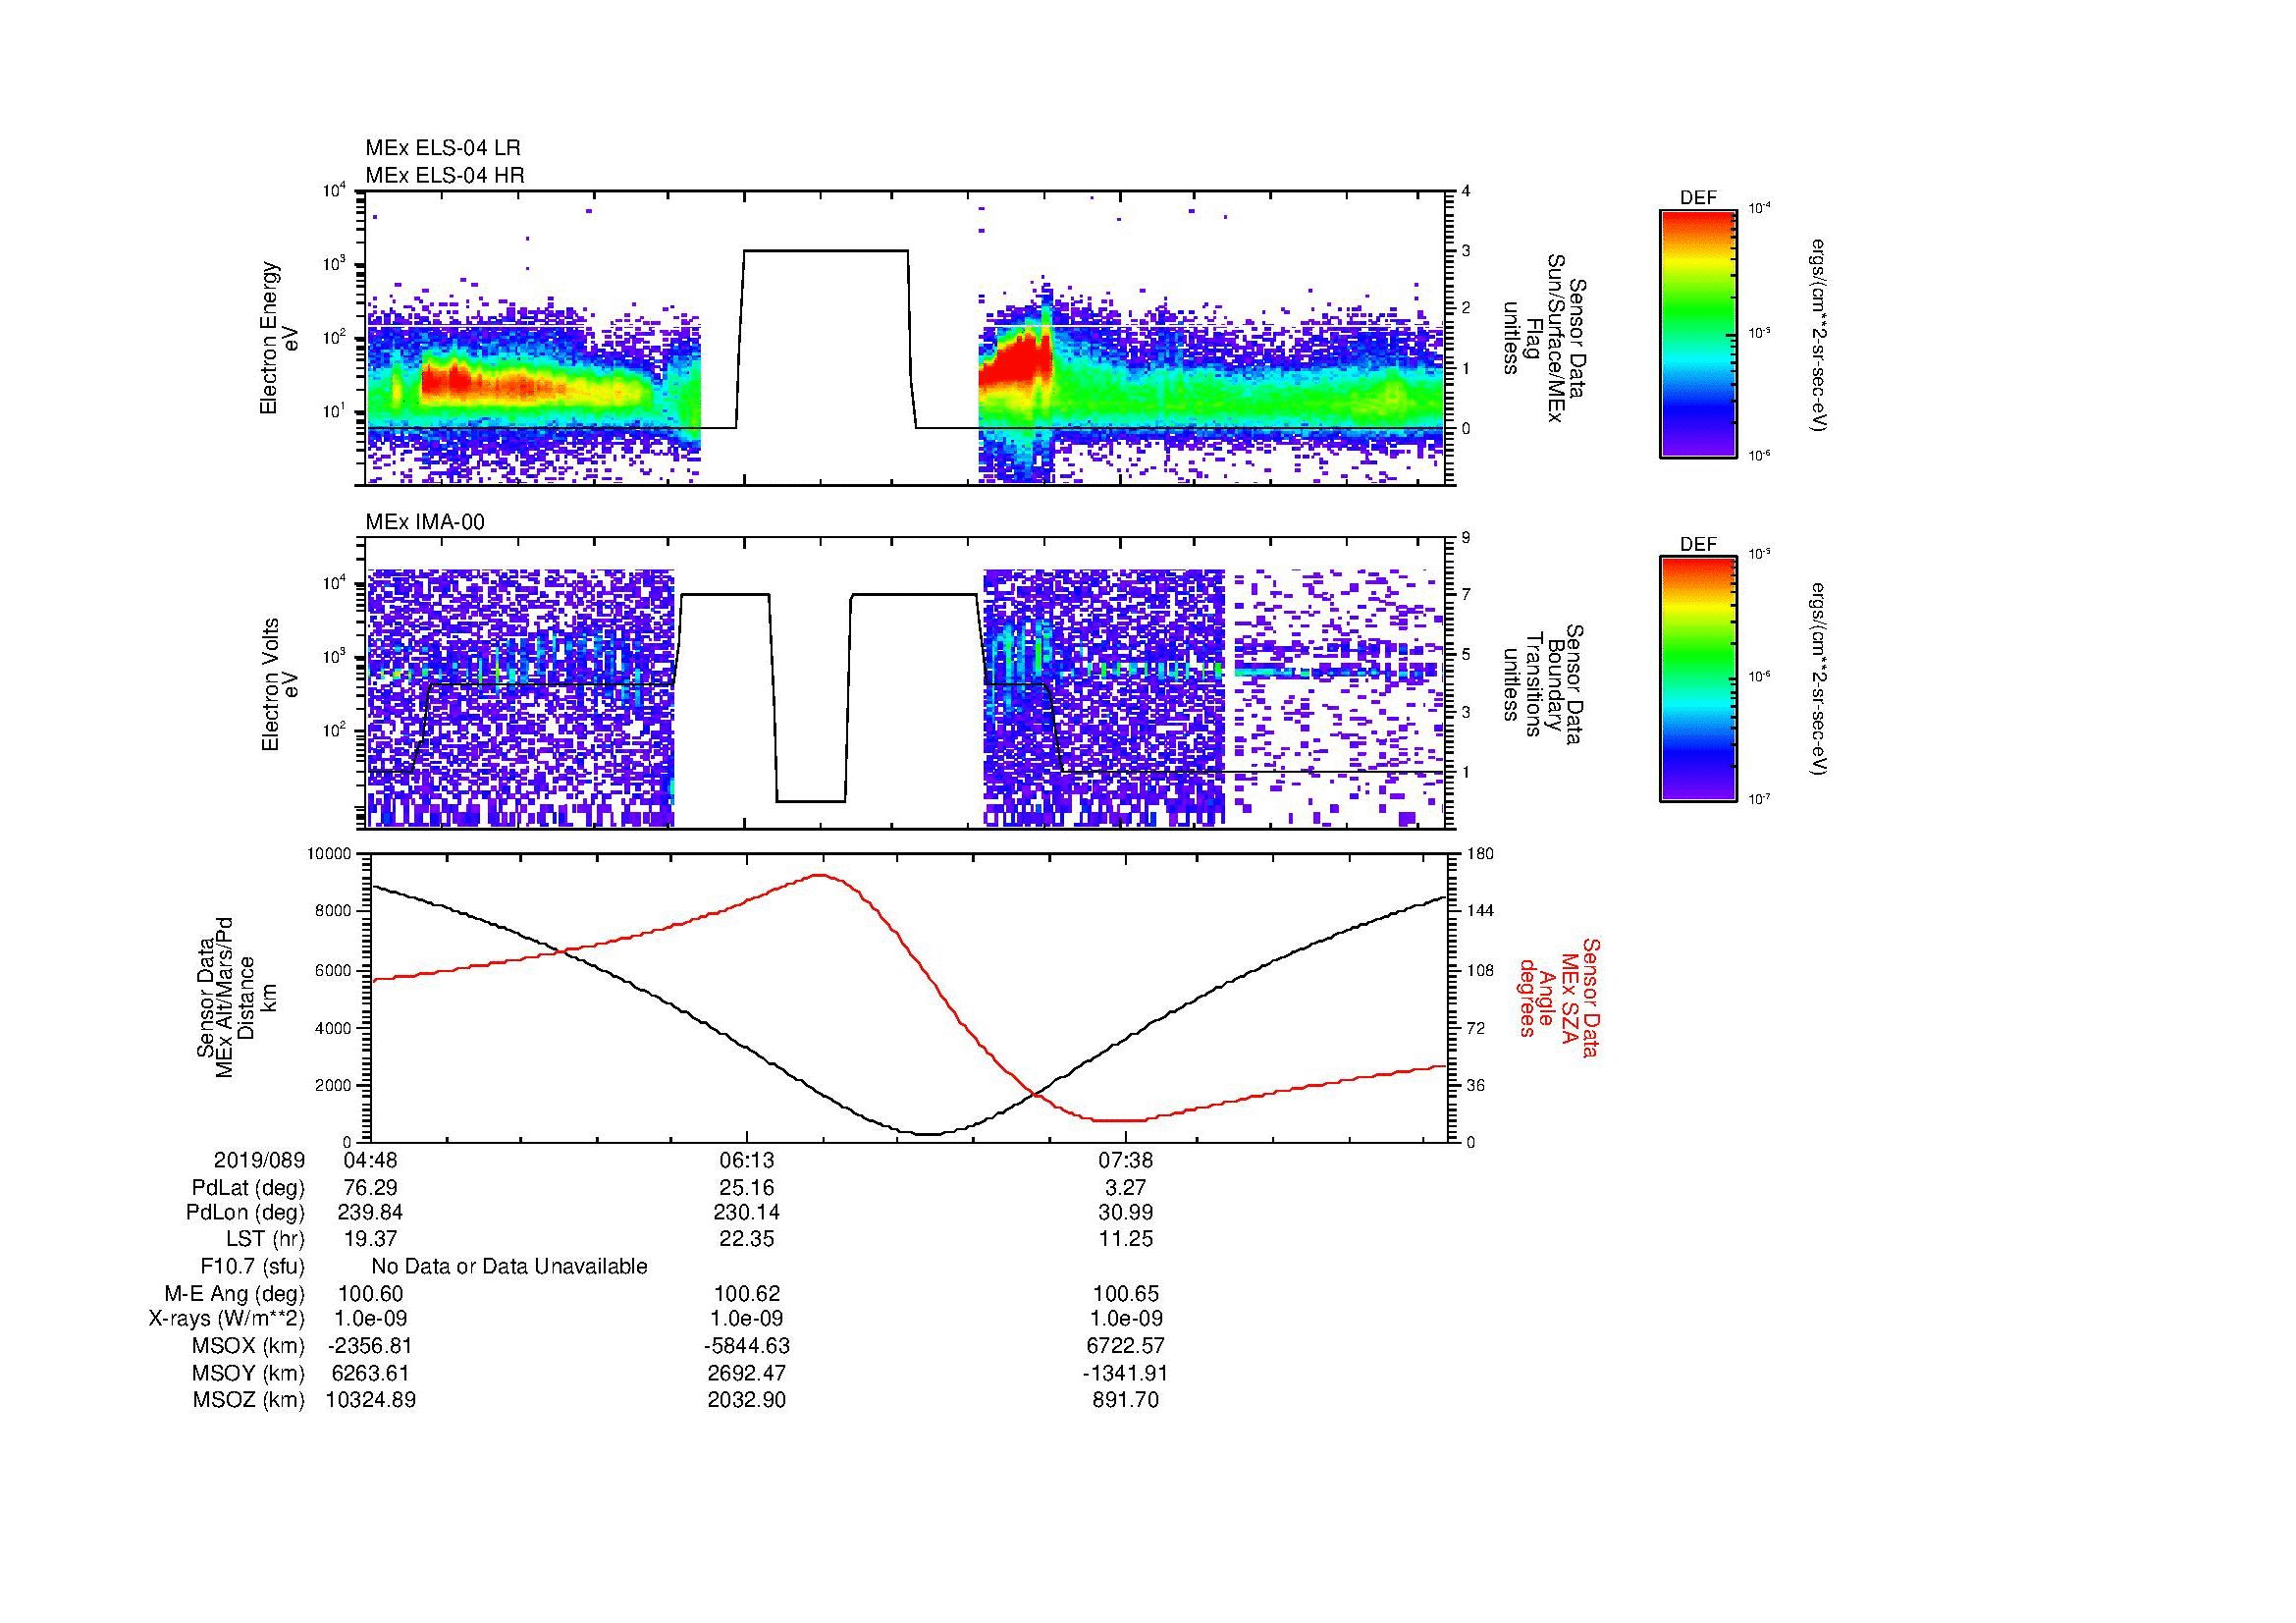Click the M-E Ang value 100.62
Viewport: 2296px width, 1623px height.
tap(747, 1294)
